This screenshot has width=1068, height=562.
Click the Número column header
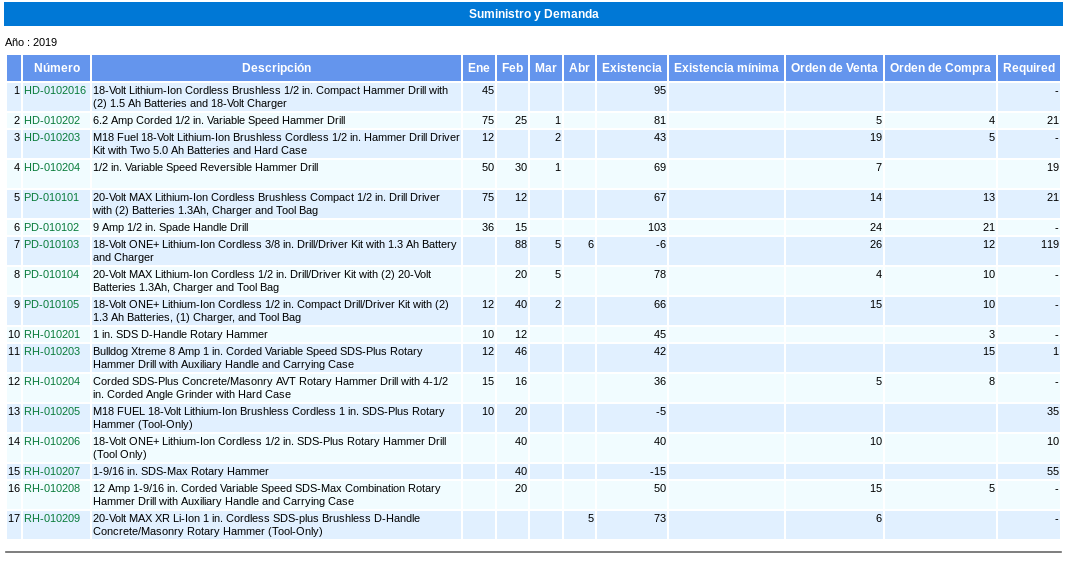click(57, 67)
